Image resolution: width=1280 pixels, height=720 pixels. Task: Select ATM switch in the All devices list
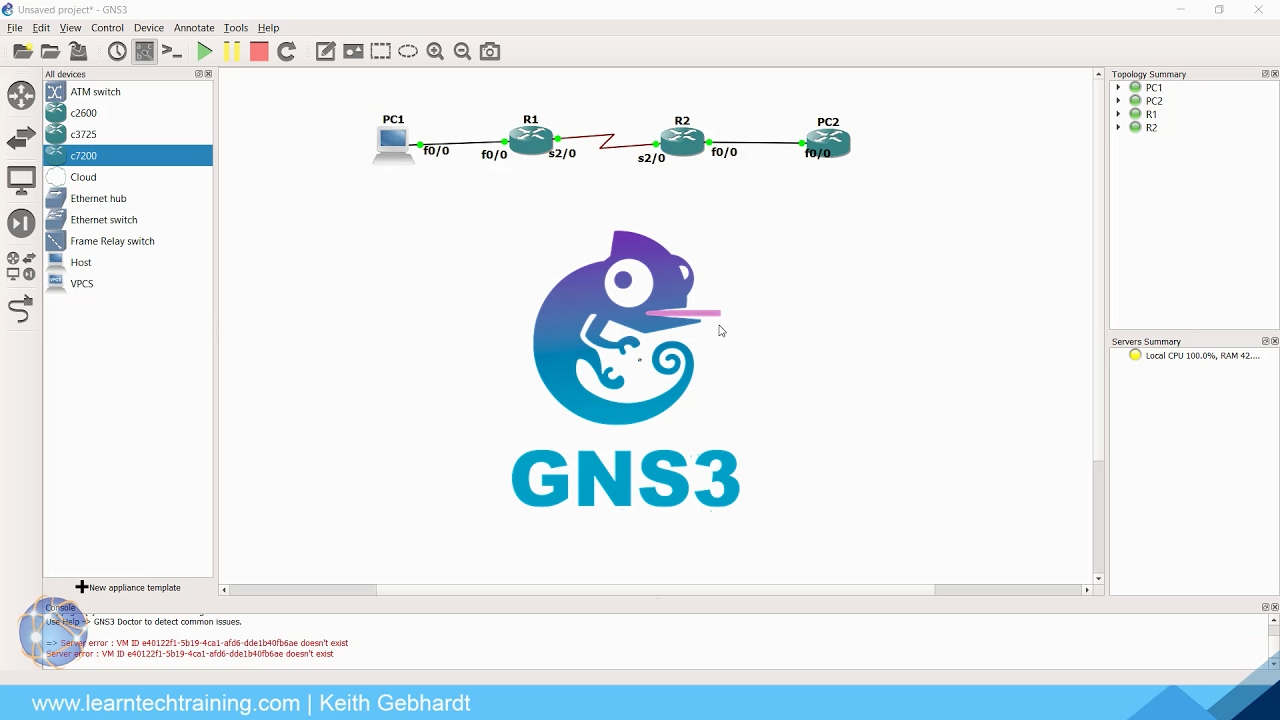click(x=128, y=92)
